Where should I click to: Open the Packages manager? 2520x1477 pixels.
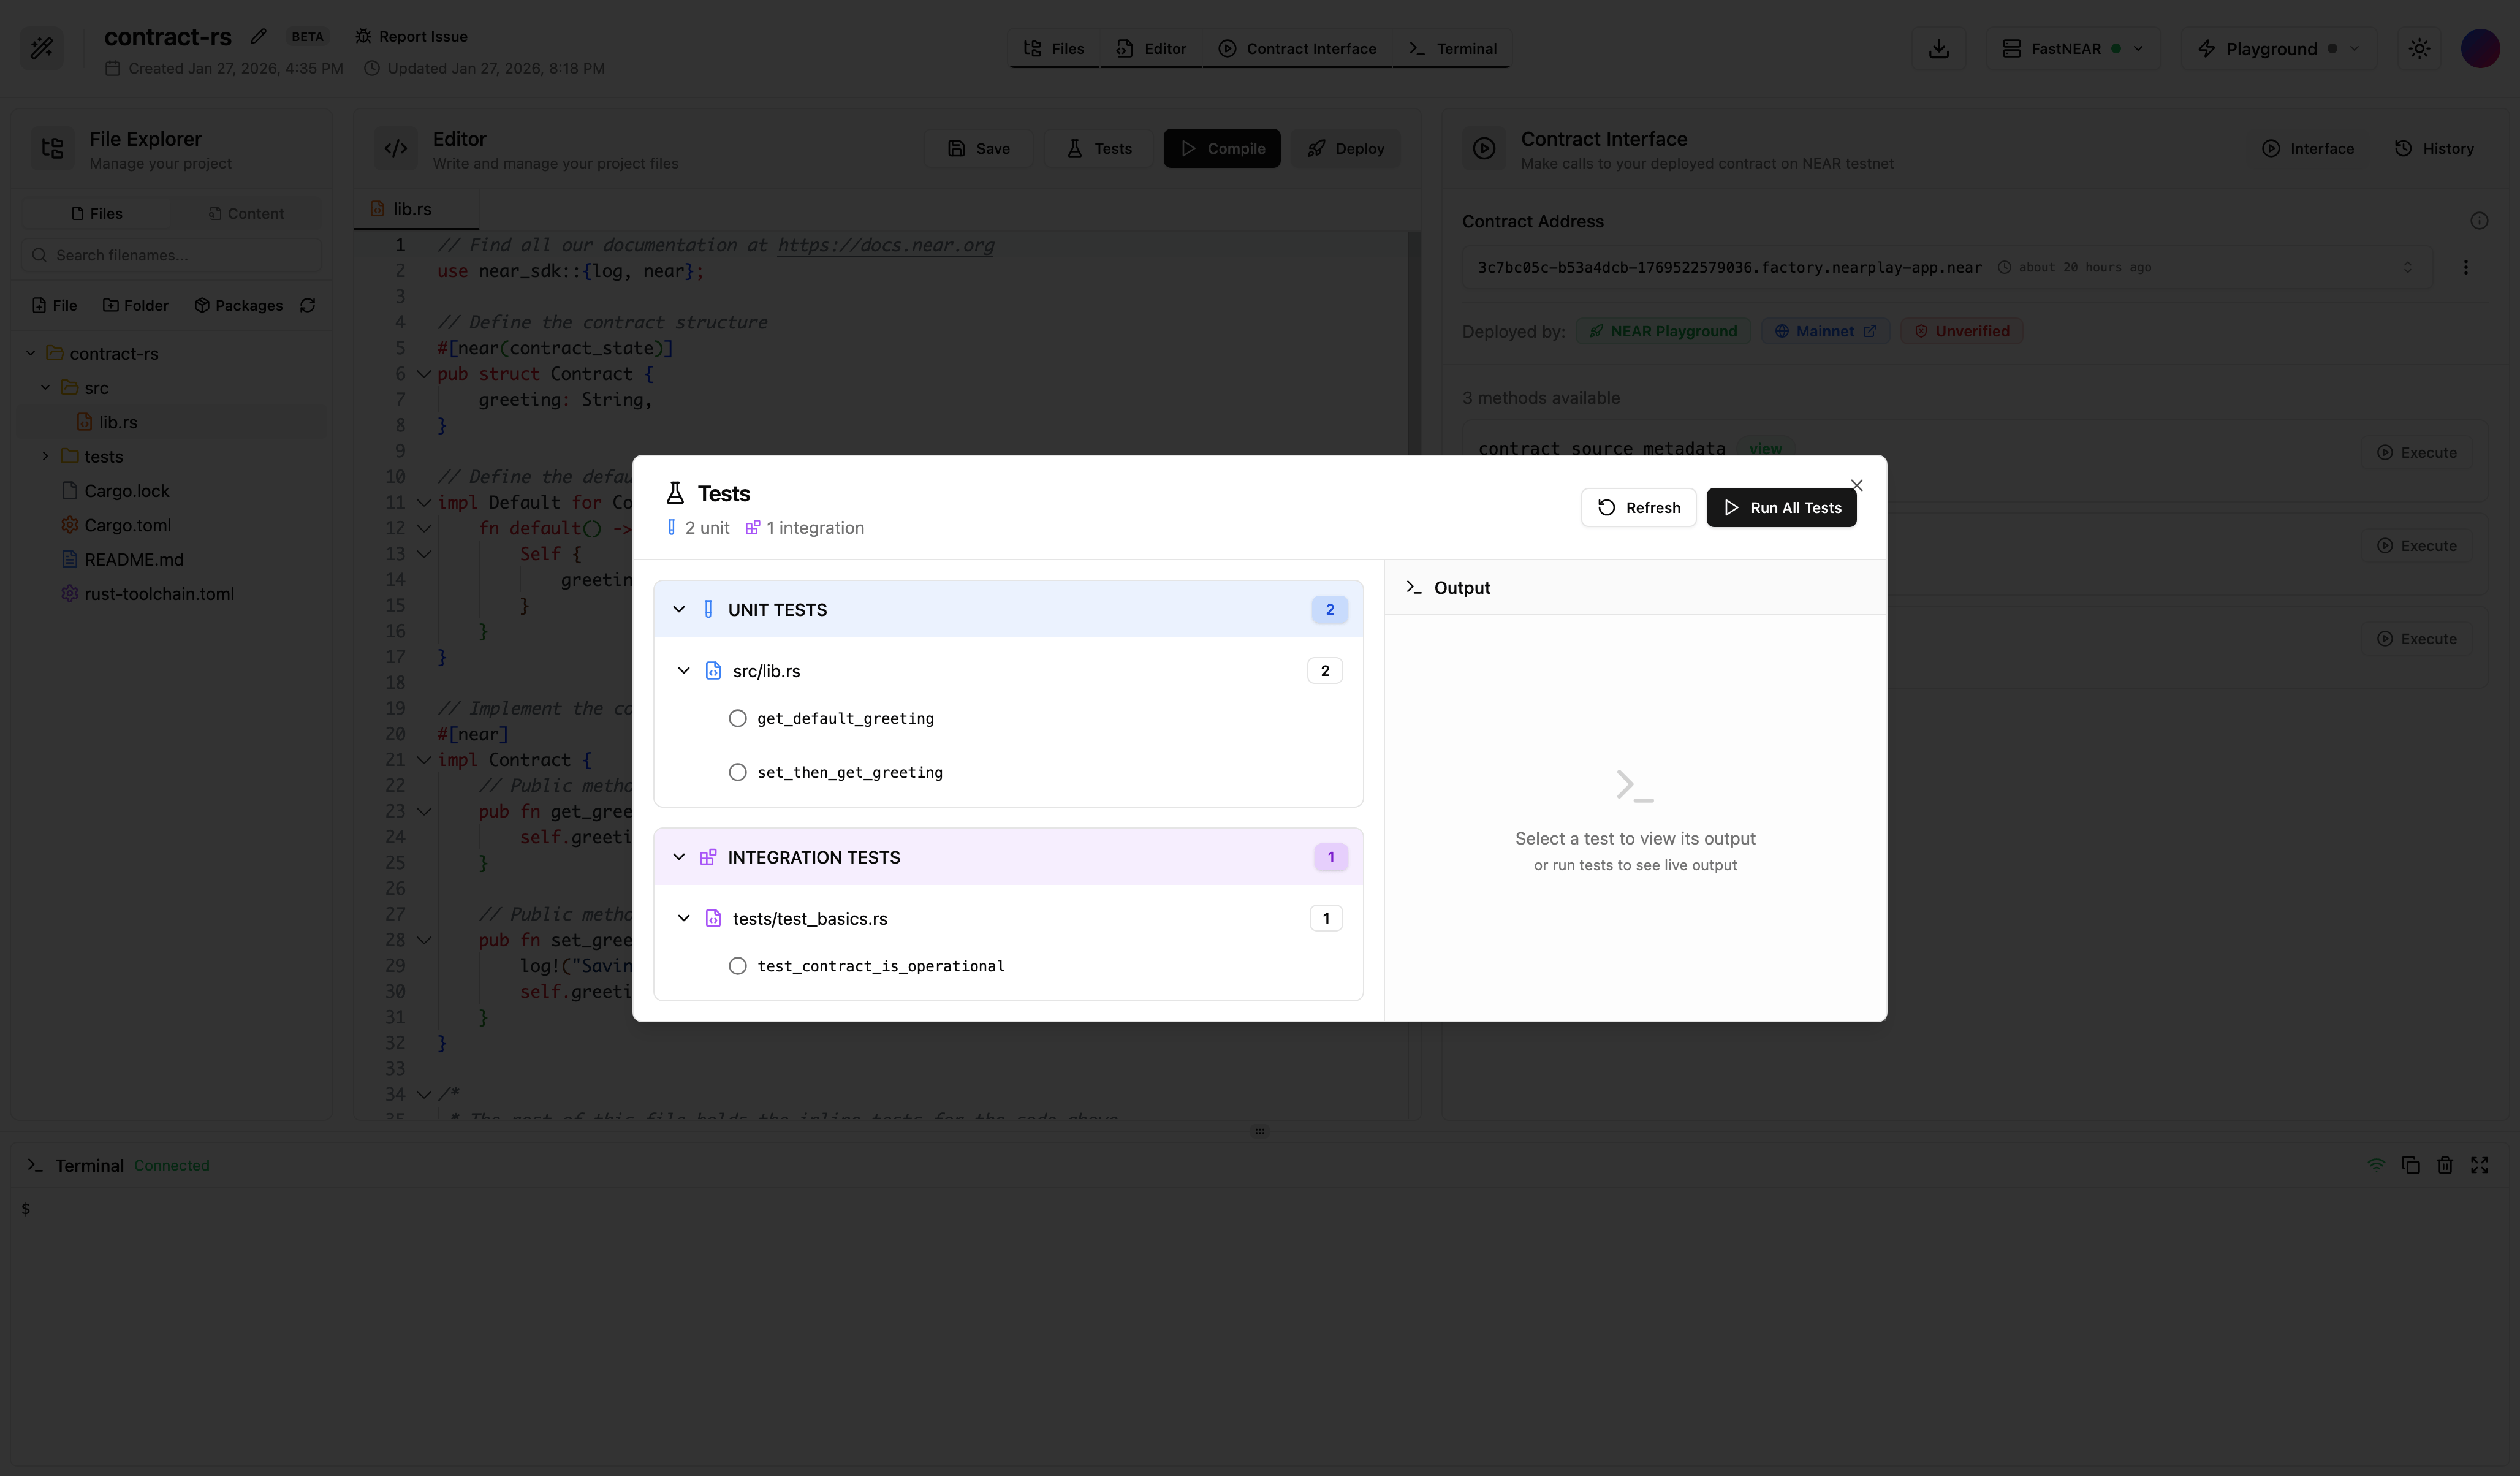238,305
